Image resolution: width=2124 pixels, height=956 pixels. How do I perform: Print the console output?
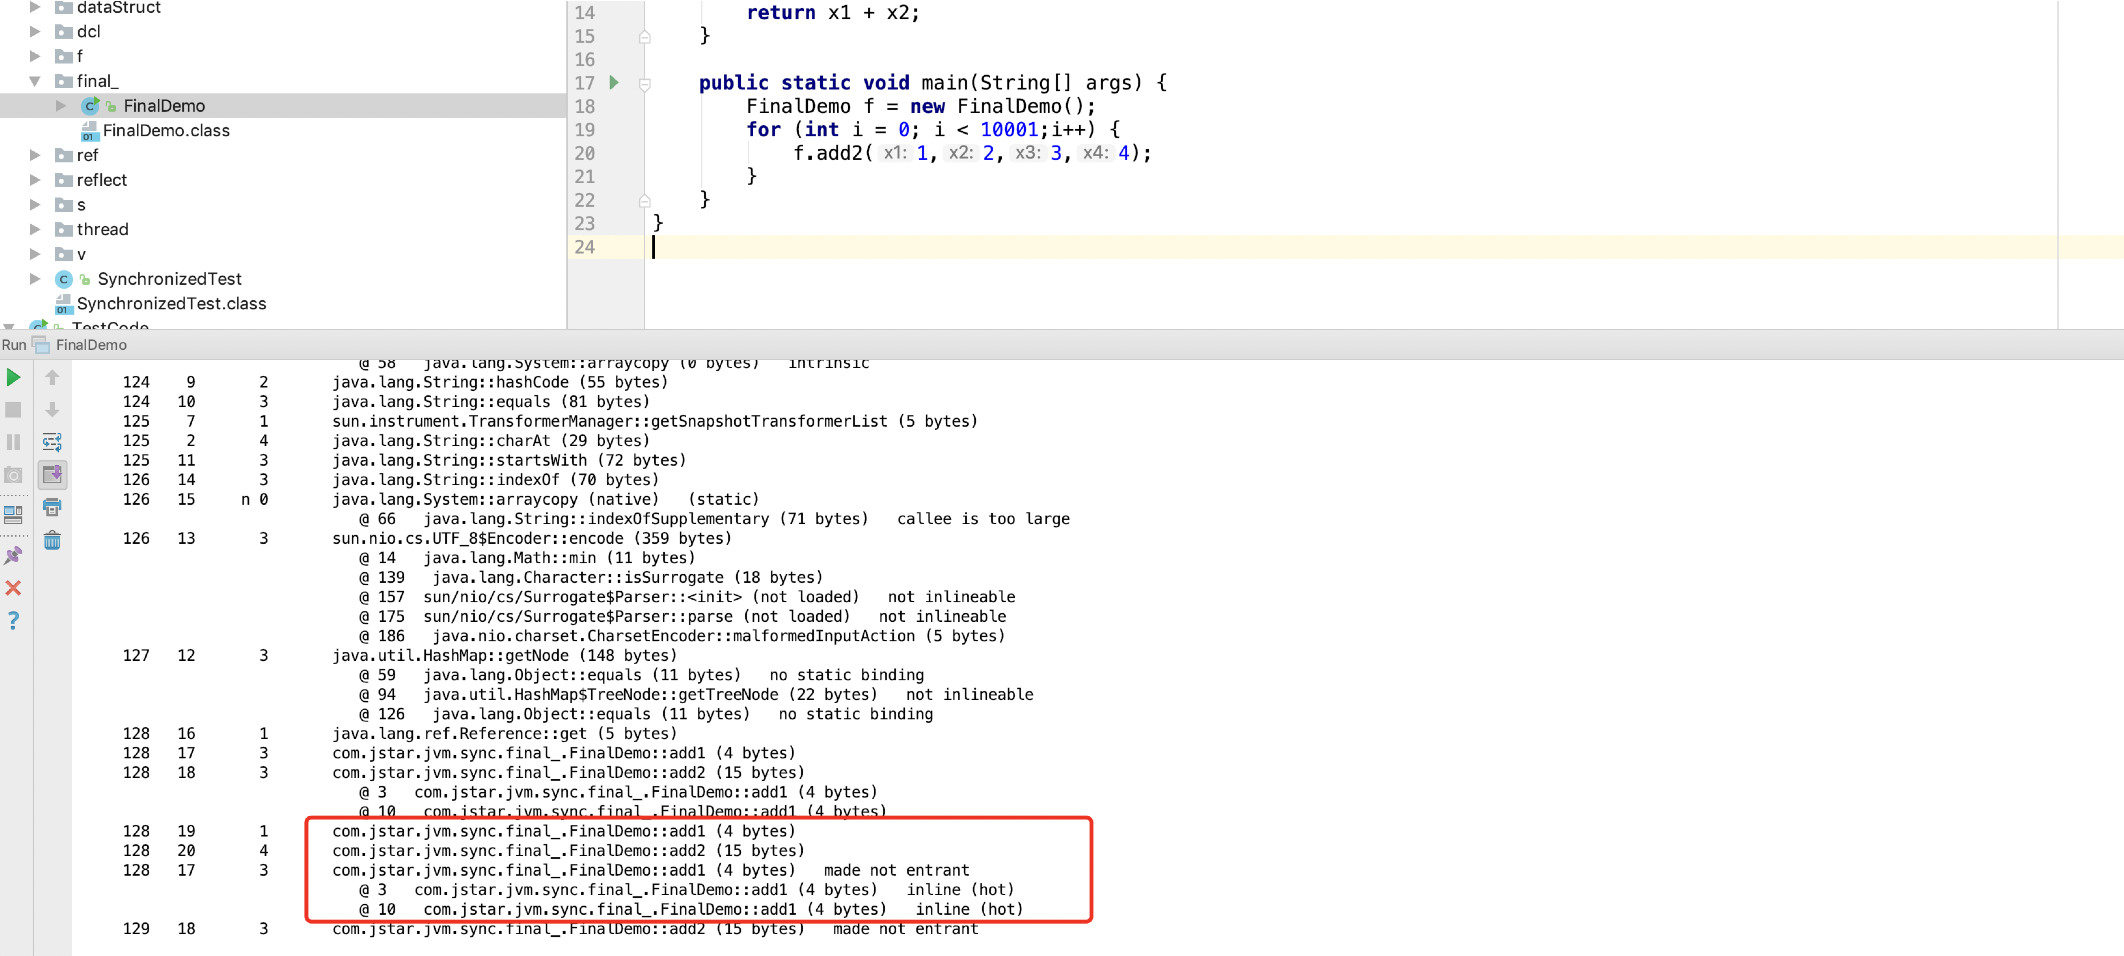coord(52,508)
